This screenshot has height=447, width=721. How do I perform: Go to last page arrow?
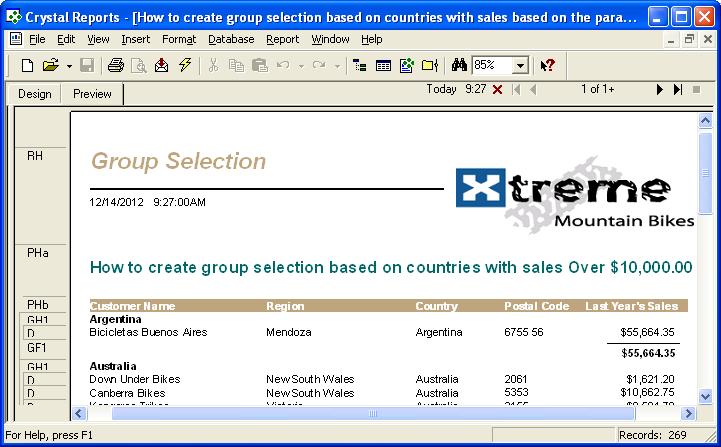pos(678,90)
